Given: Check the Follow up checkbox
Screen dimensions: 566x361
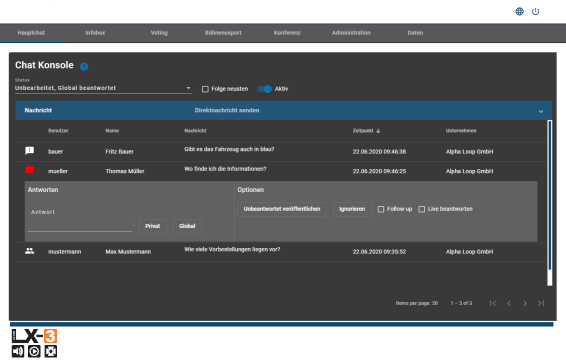Looking at the screenshot, I should pyautogui.click(x=381, y=209).
